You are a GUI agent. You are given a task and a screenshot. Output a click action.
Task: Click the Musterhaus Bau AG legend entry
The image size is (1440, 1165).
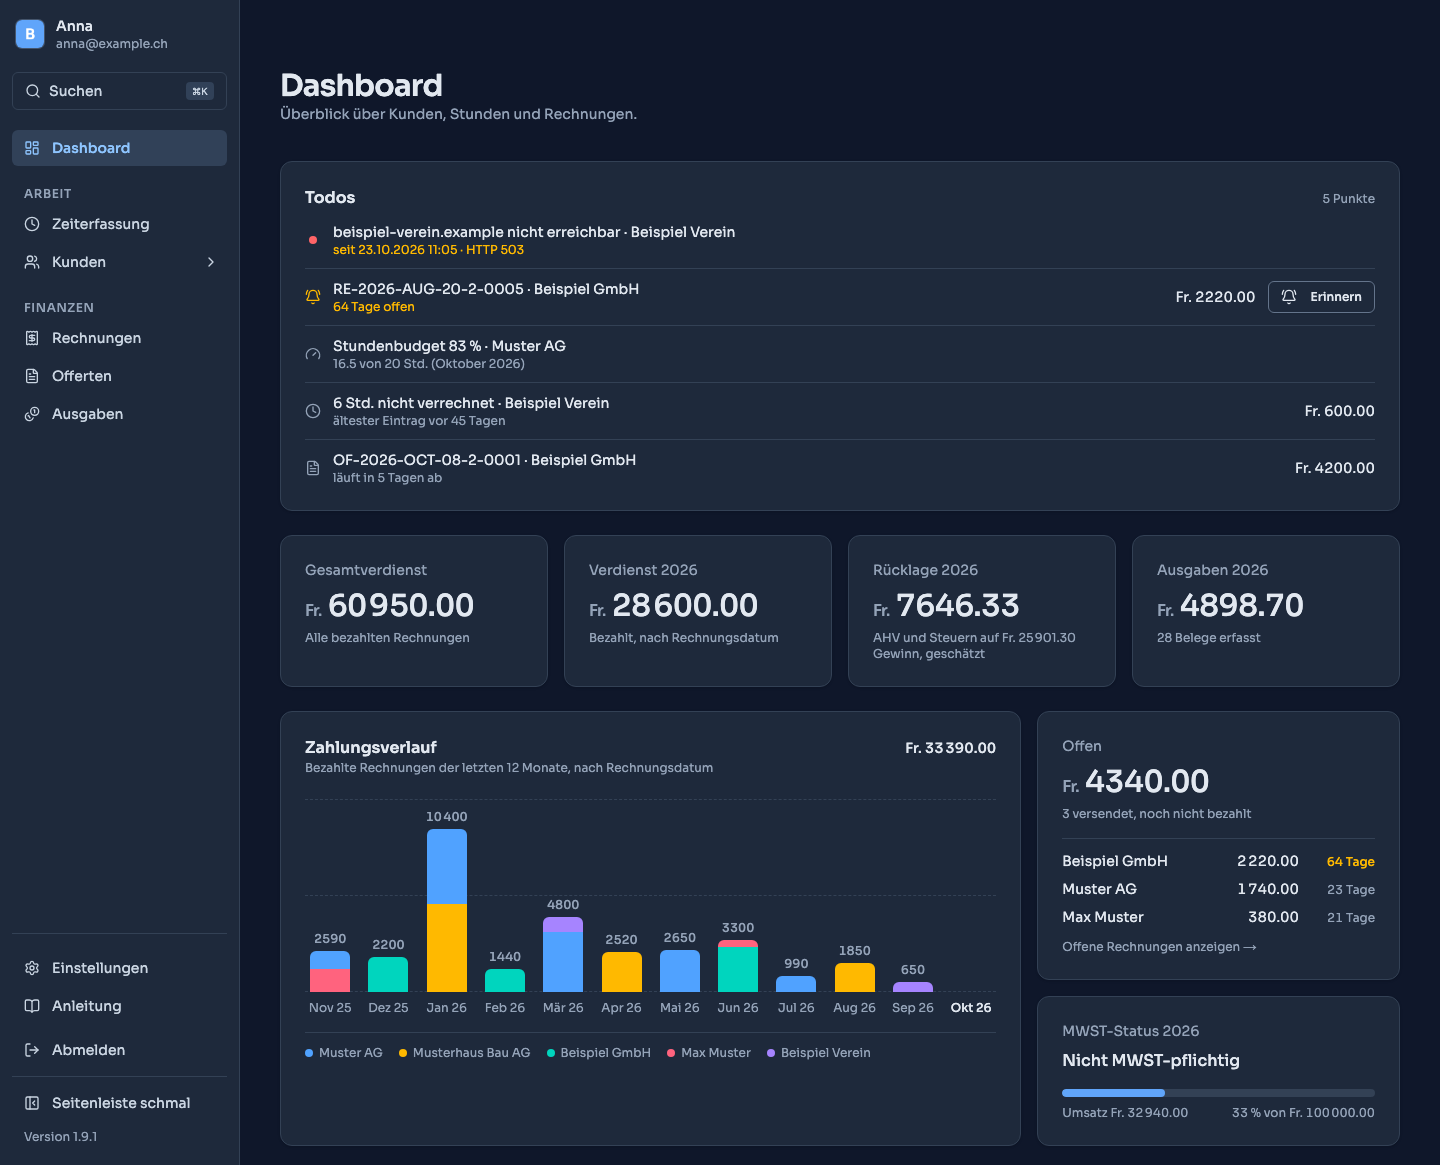(465, 1053)
